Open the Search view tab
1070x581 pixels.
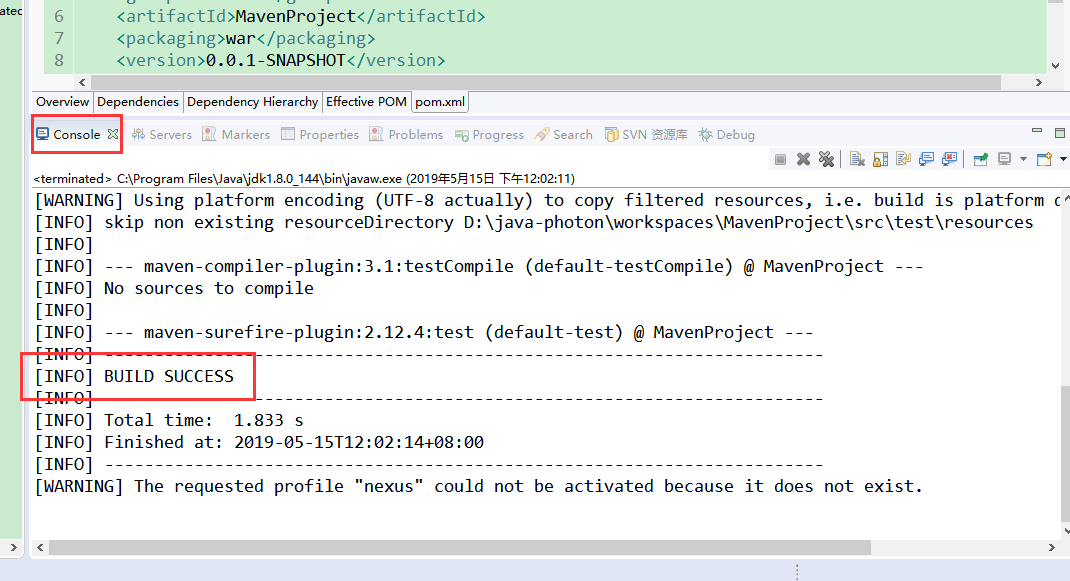[x=564, y=134]
